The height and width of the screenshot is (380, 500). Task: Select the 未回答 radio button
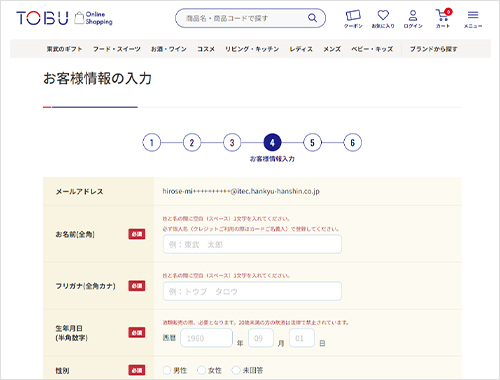[236, 370]
